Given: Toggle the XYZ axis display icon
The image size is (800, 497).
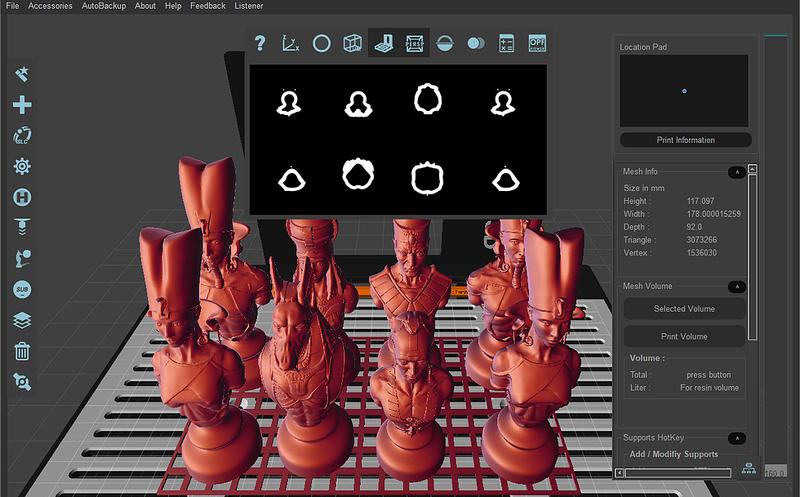Looking at the screenshot, I should coord(290,43).
